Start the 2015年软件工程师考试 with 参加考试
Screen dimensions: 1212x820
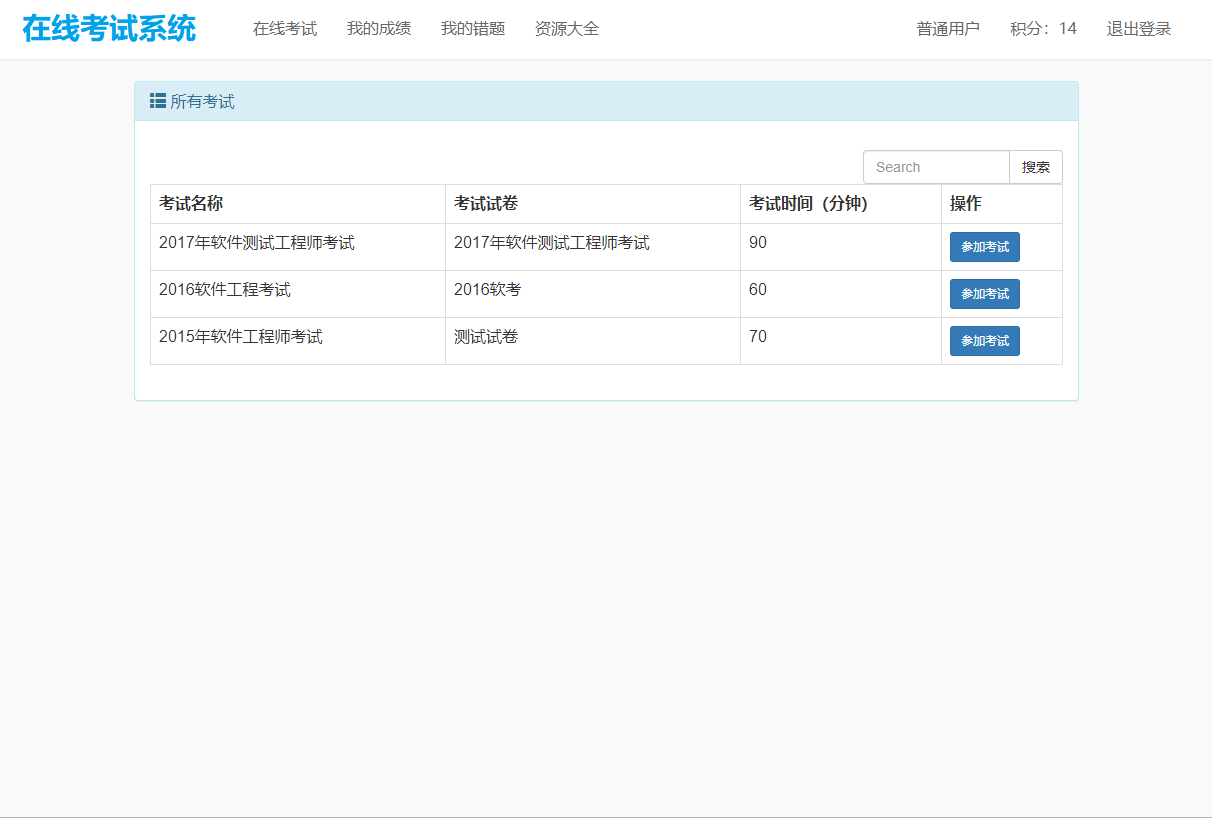pos(984,341)
